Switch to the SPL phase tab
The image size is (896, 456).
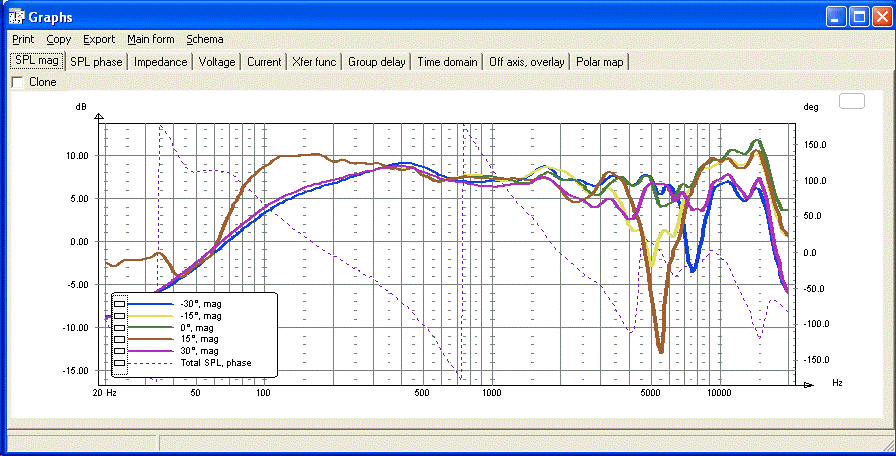(96, 62)
